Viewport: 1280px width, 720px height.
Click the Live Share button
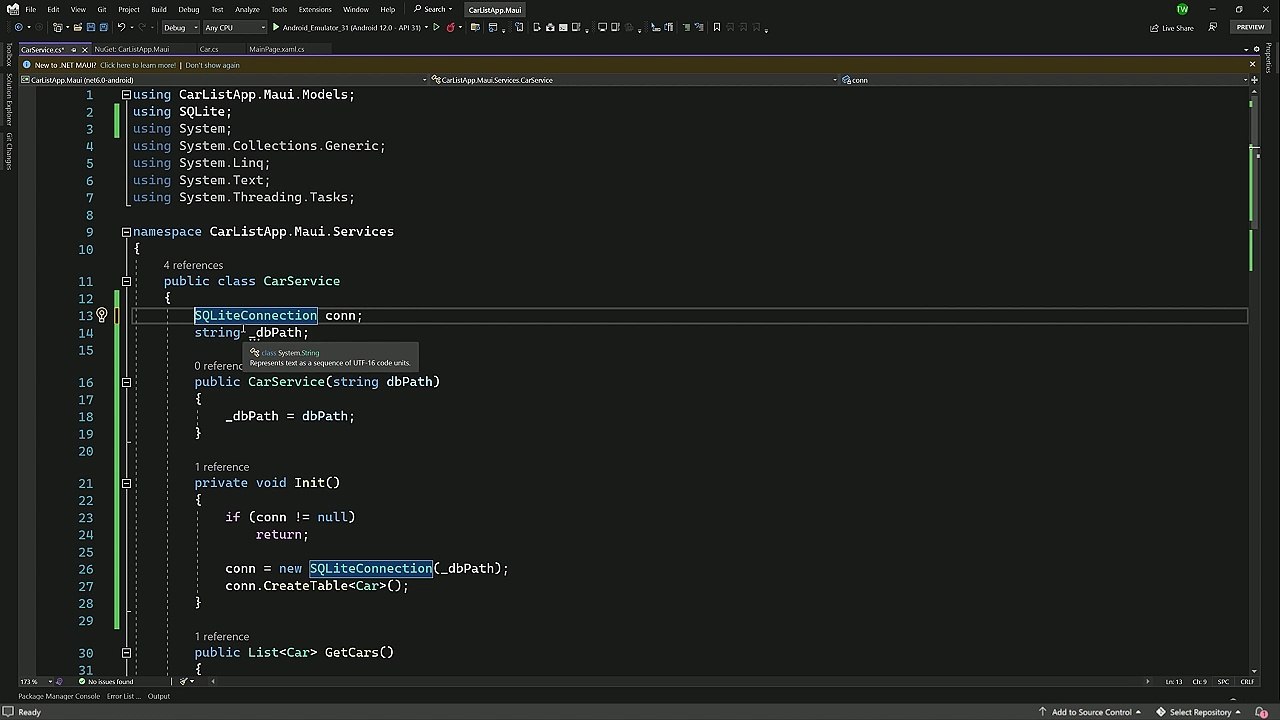(1171, 28)
